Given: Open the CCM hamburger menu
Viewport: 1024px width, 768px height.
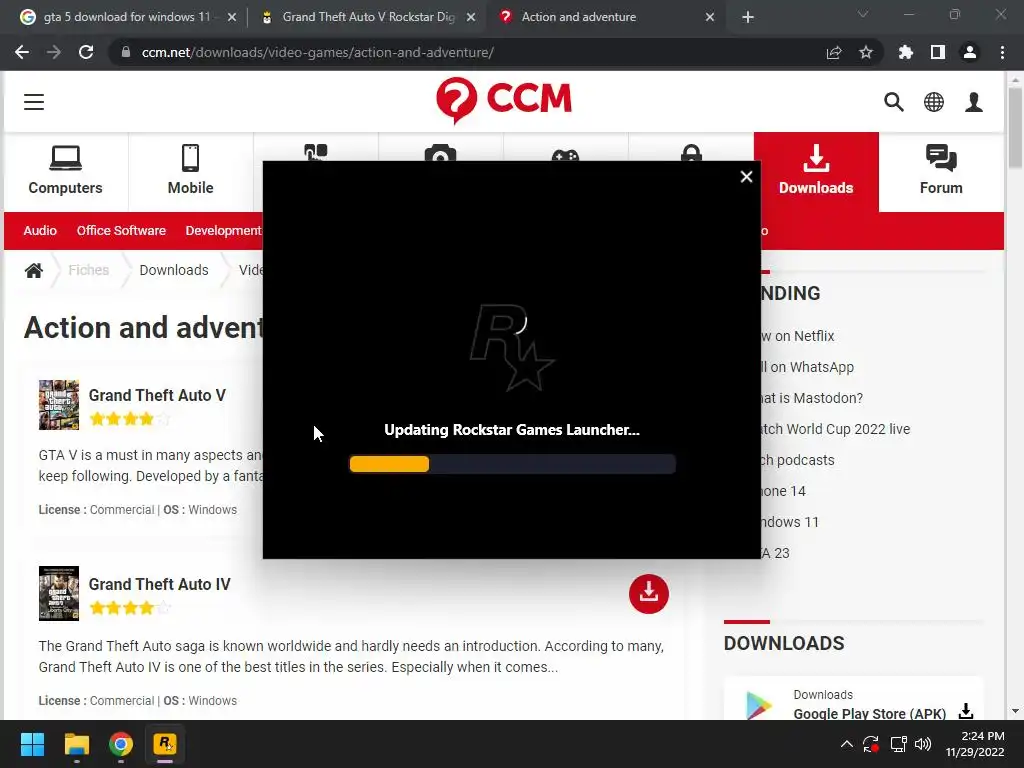Looking at the screenshot, I should 34,102.
